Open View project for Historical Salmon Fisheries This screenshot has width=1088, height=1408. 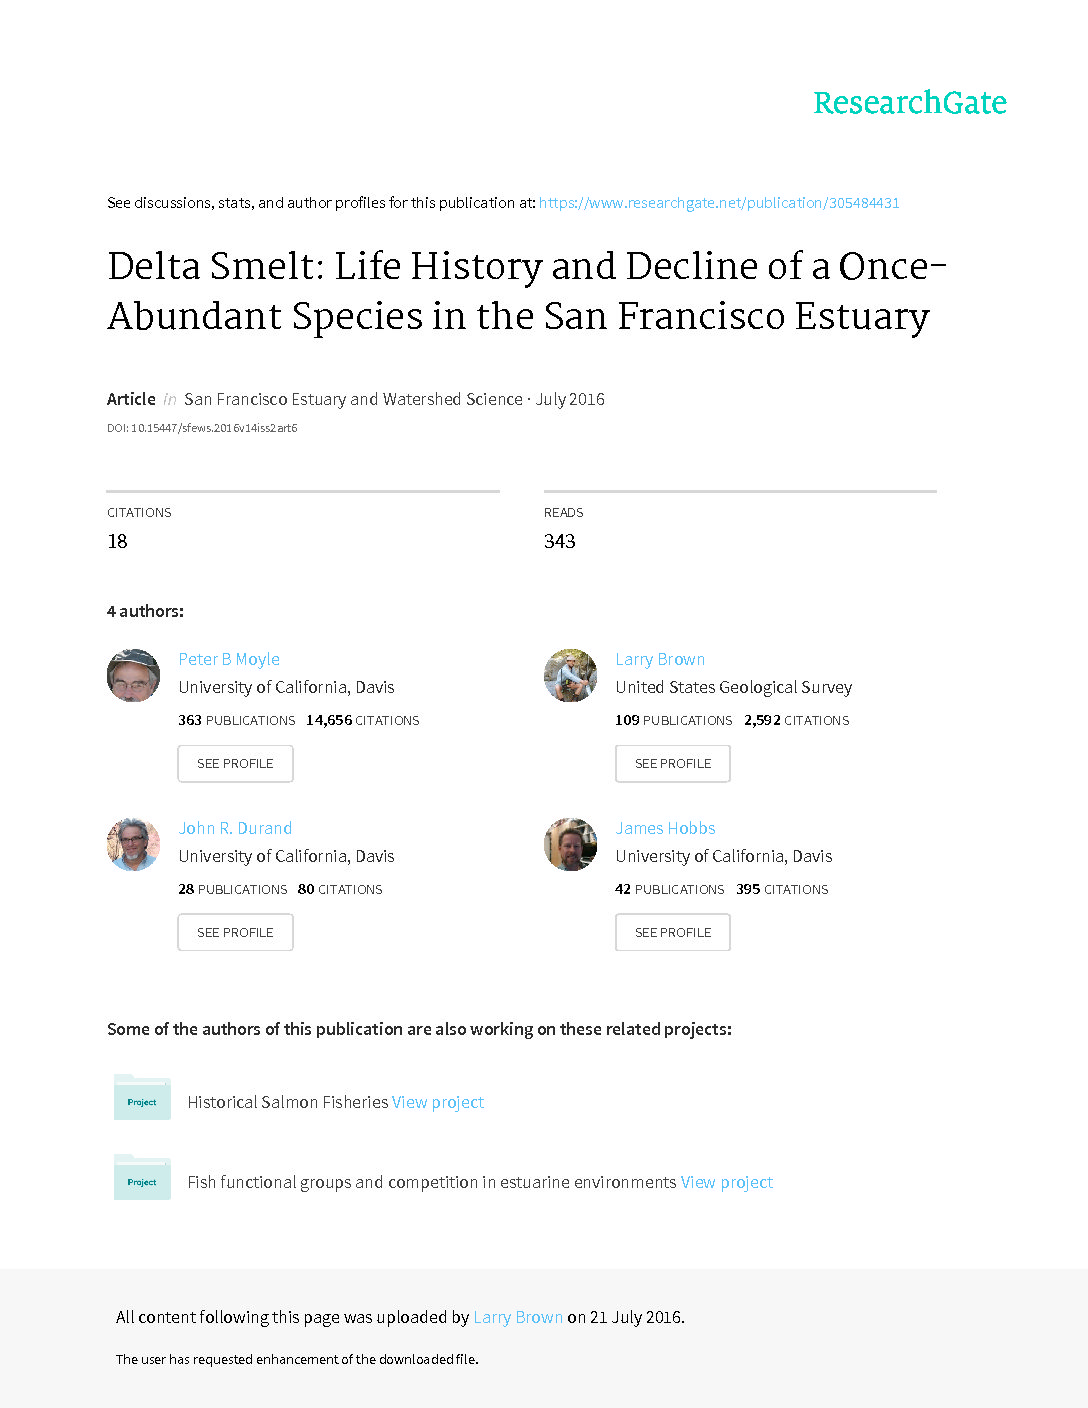point(438,1102)
